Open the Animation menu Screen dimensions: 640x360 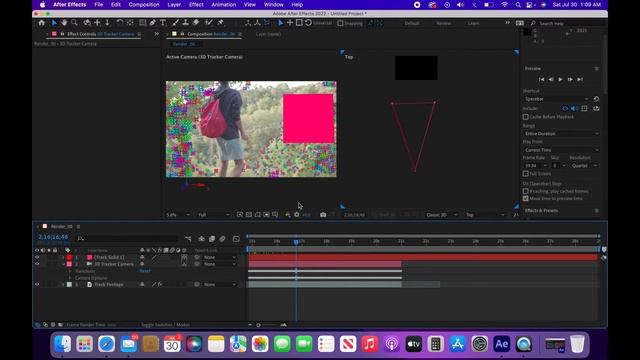(x=223, y=5)
